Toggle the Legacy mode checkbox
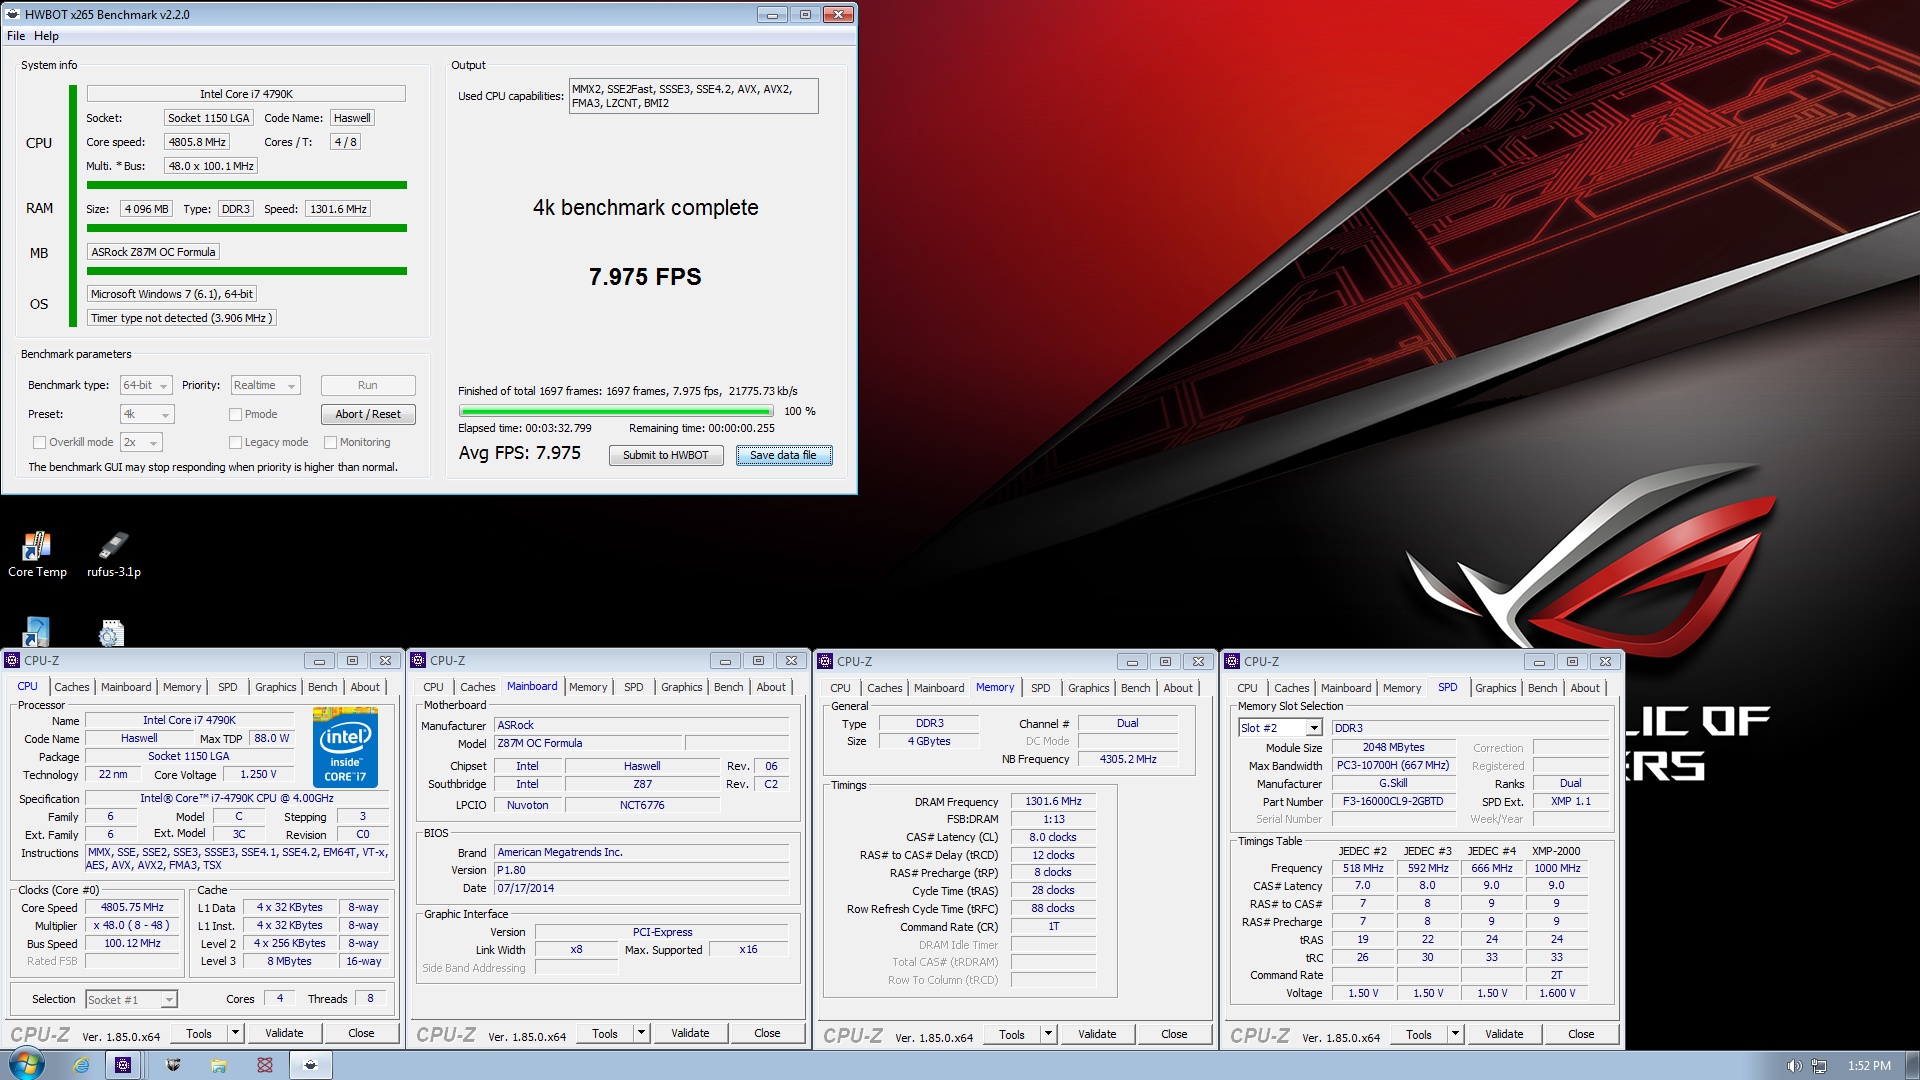 click(235, 442)
